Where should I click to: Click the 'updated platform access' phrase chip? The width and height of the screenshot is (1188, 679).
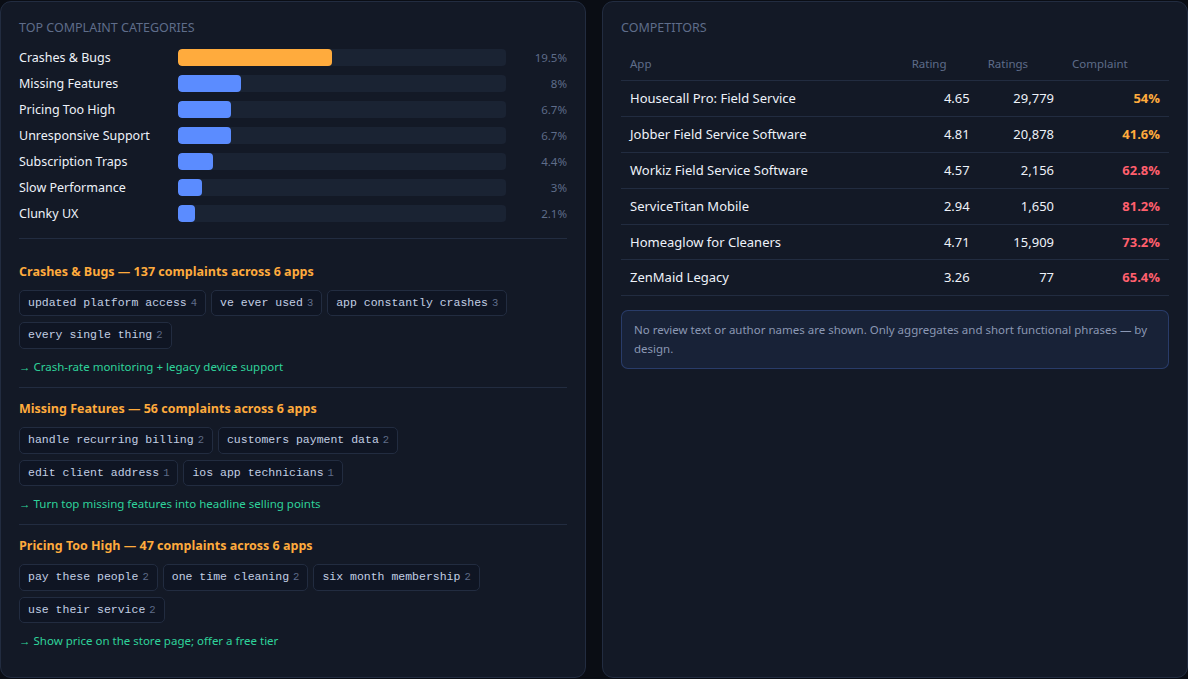tap(112, 302)
